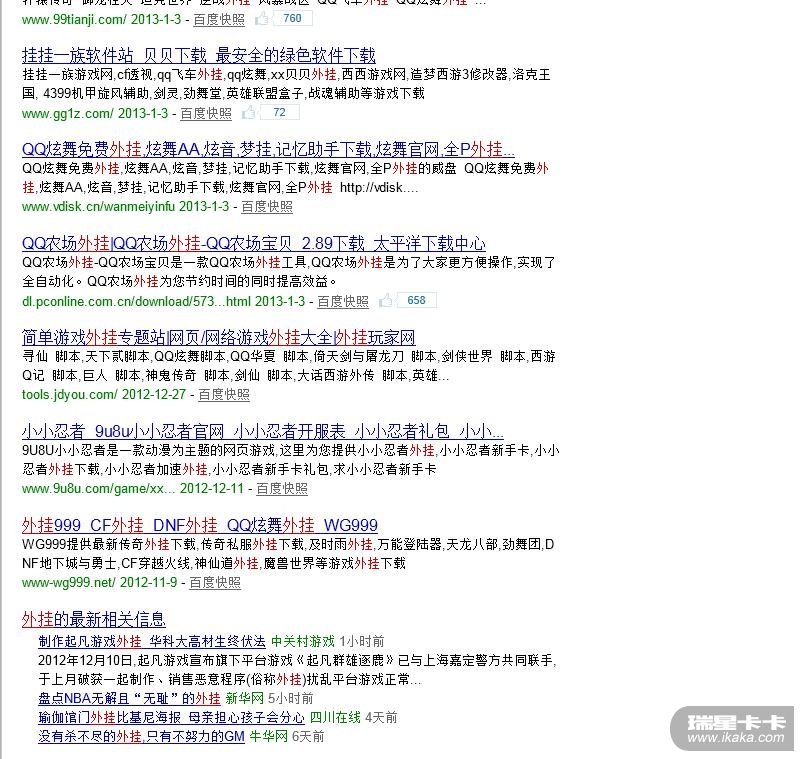803x759 pixels.
Task: Click the tools.jdyou.com/ URL text
Action: click(70, 394)
